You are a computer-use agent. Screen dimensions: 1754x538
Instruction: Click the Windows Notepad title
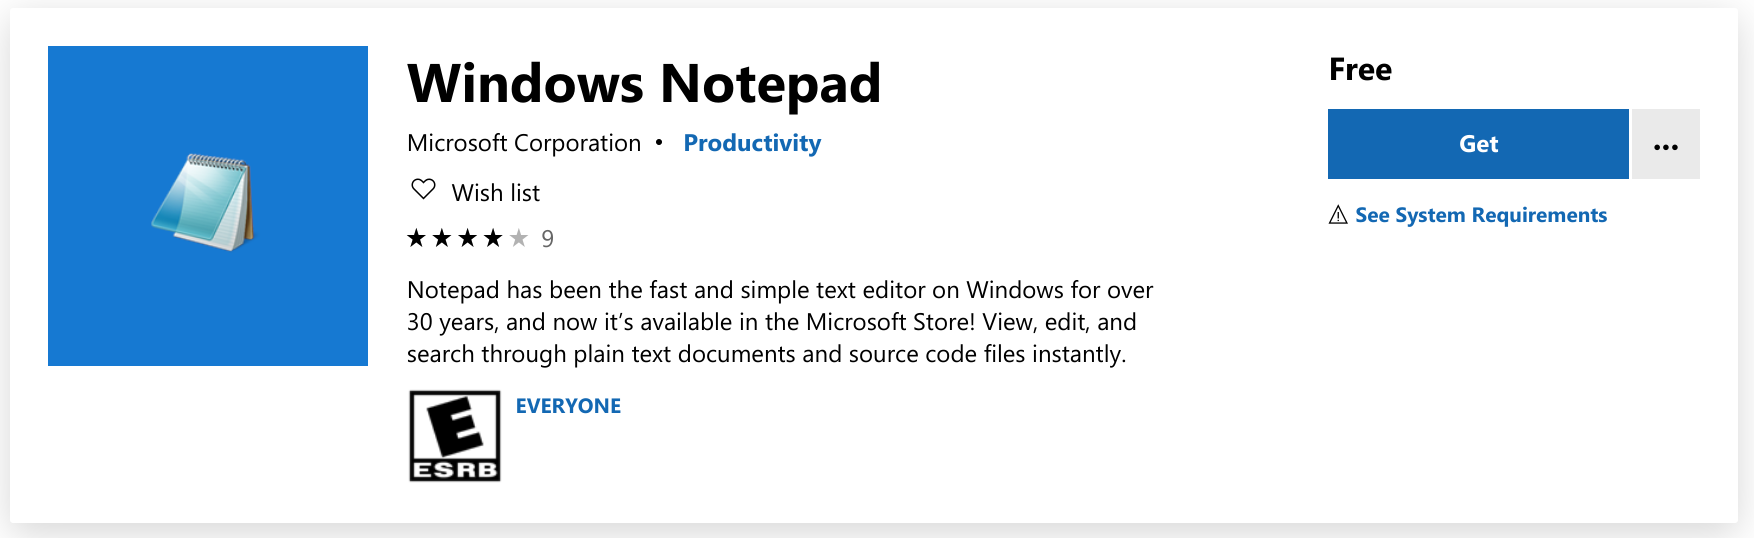click(x=644, y=84)
